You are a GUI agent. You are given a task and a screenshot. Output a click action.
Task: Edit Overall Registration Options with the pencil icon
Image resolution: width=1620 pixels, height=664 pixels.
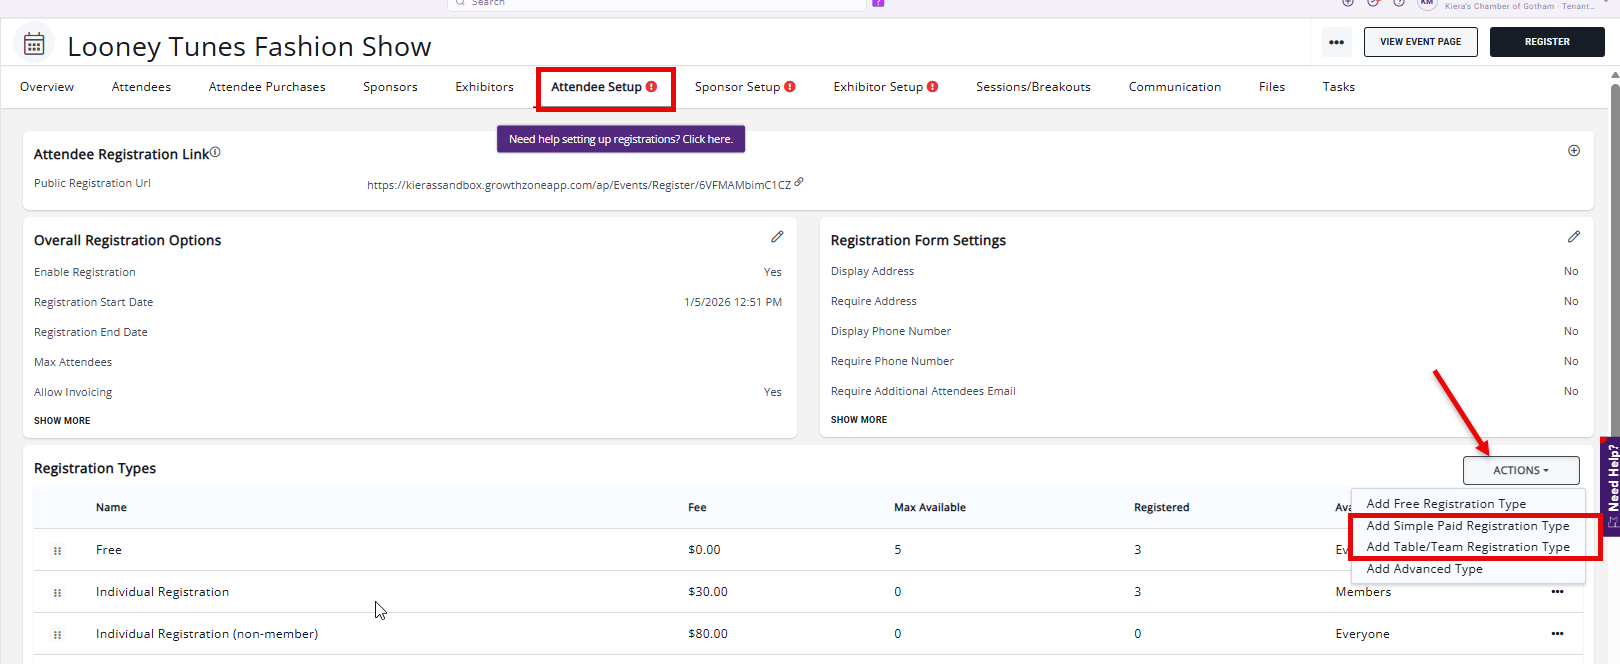[777, 237]
